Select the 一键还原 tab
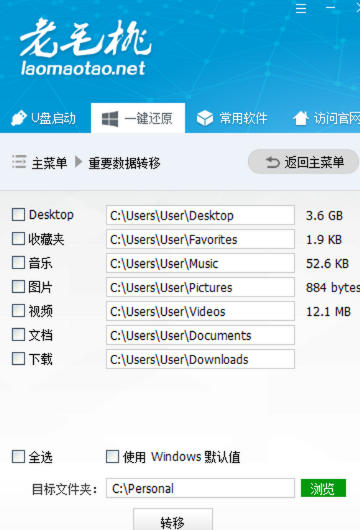The width and height of the screenshot is (360, 530). pos(138,118)
